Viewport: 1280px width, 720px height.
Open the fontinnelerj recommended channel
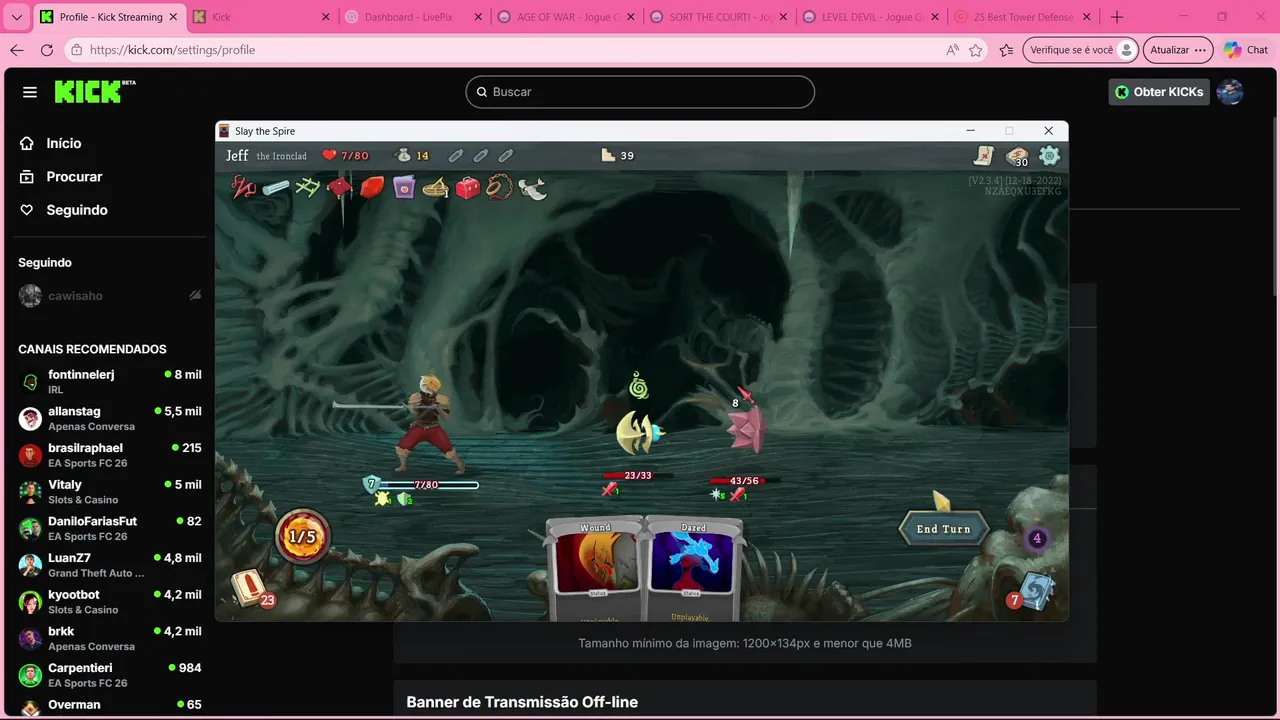coord(110,381)
